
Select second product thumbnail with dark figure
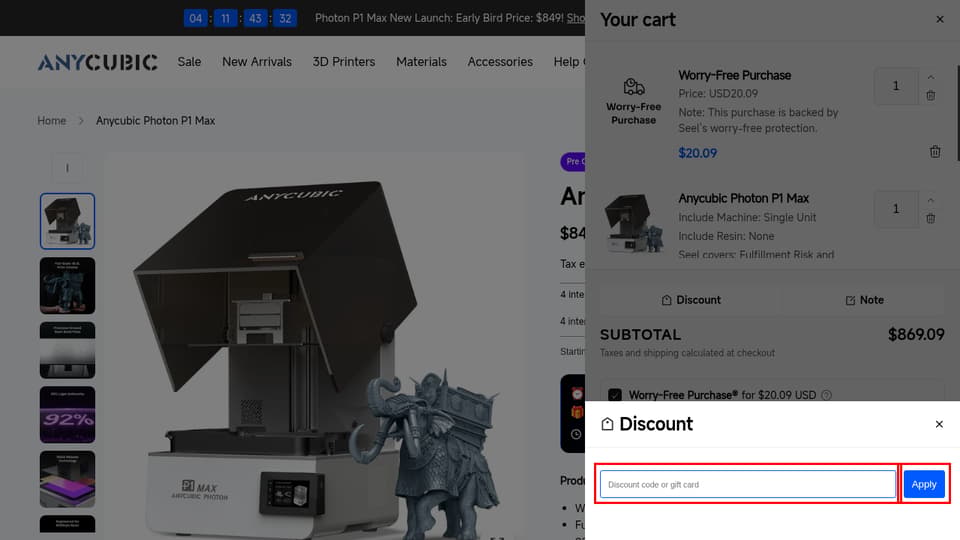point(67,285)
